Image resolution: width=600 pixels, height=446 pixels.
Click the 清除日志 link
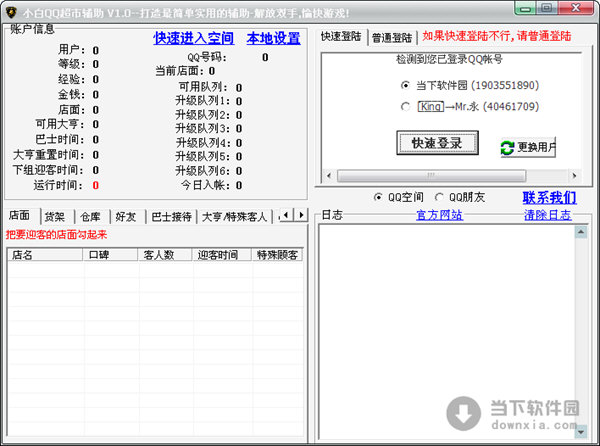[x=547, y=215]
